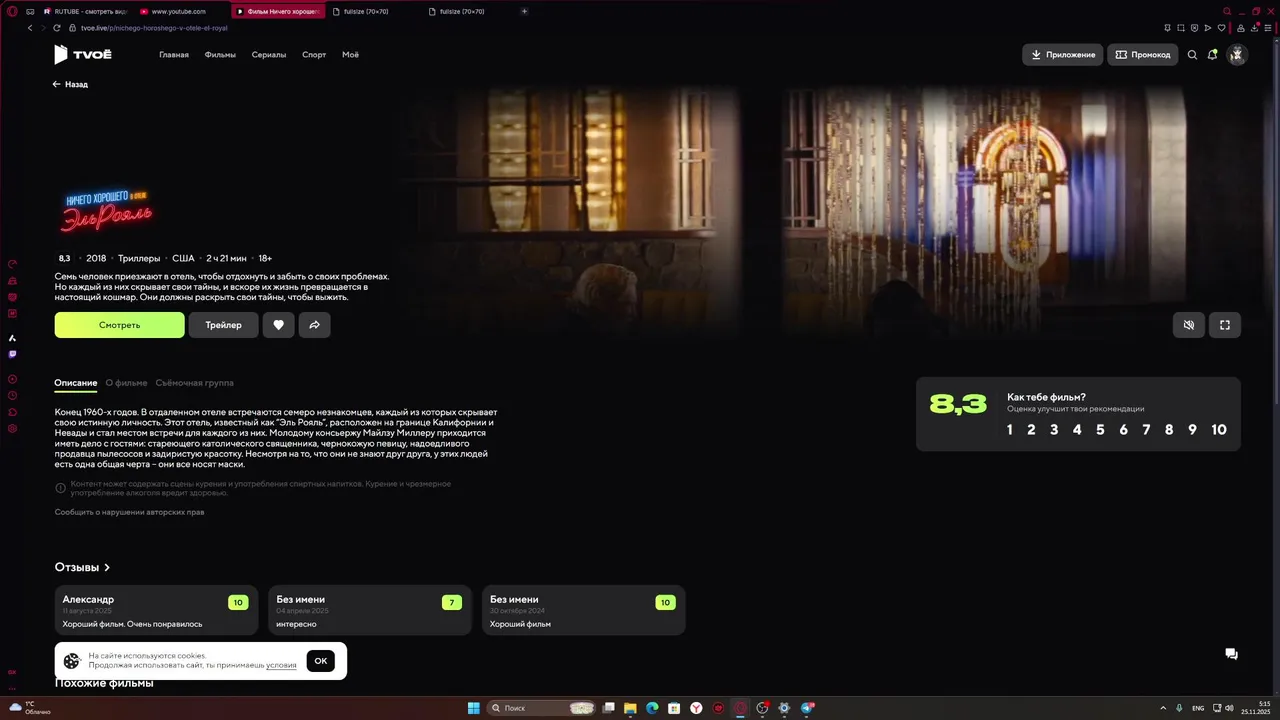Go back via Назад link
The width and height of the screenshot is (1280, 720).
[x=71, y=85]
